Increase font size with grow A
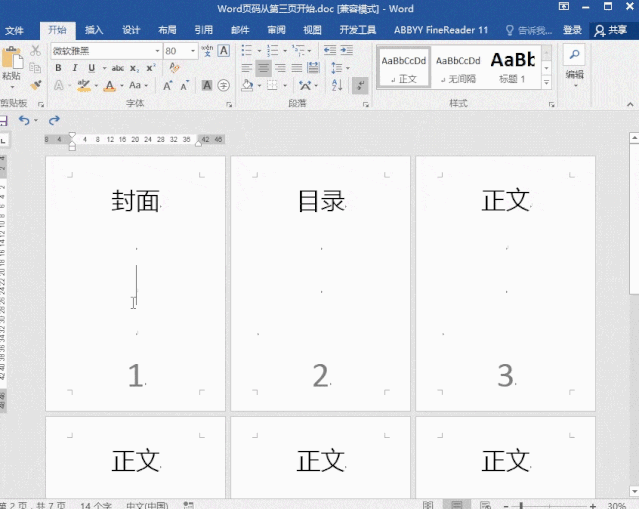 (x=167, y=86)
